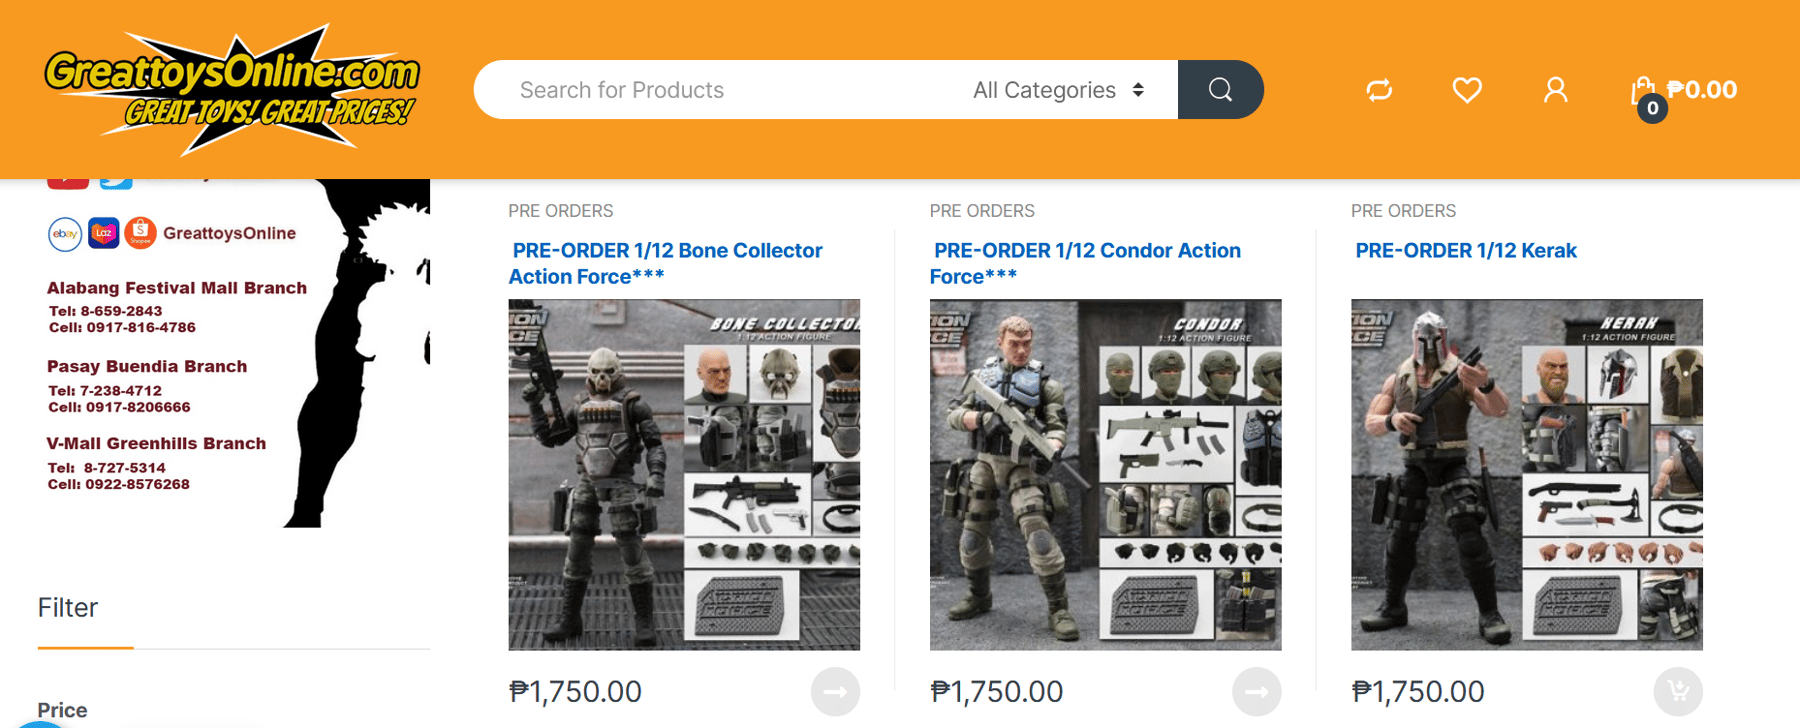
Task: Visit the Shopee store icon
Action: coord(140,232)
